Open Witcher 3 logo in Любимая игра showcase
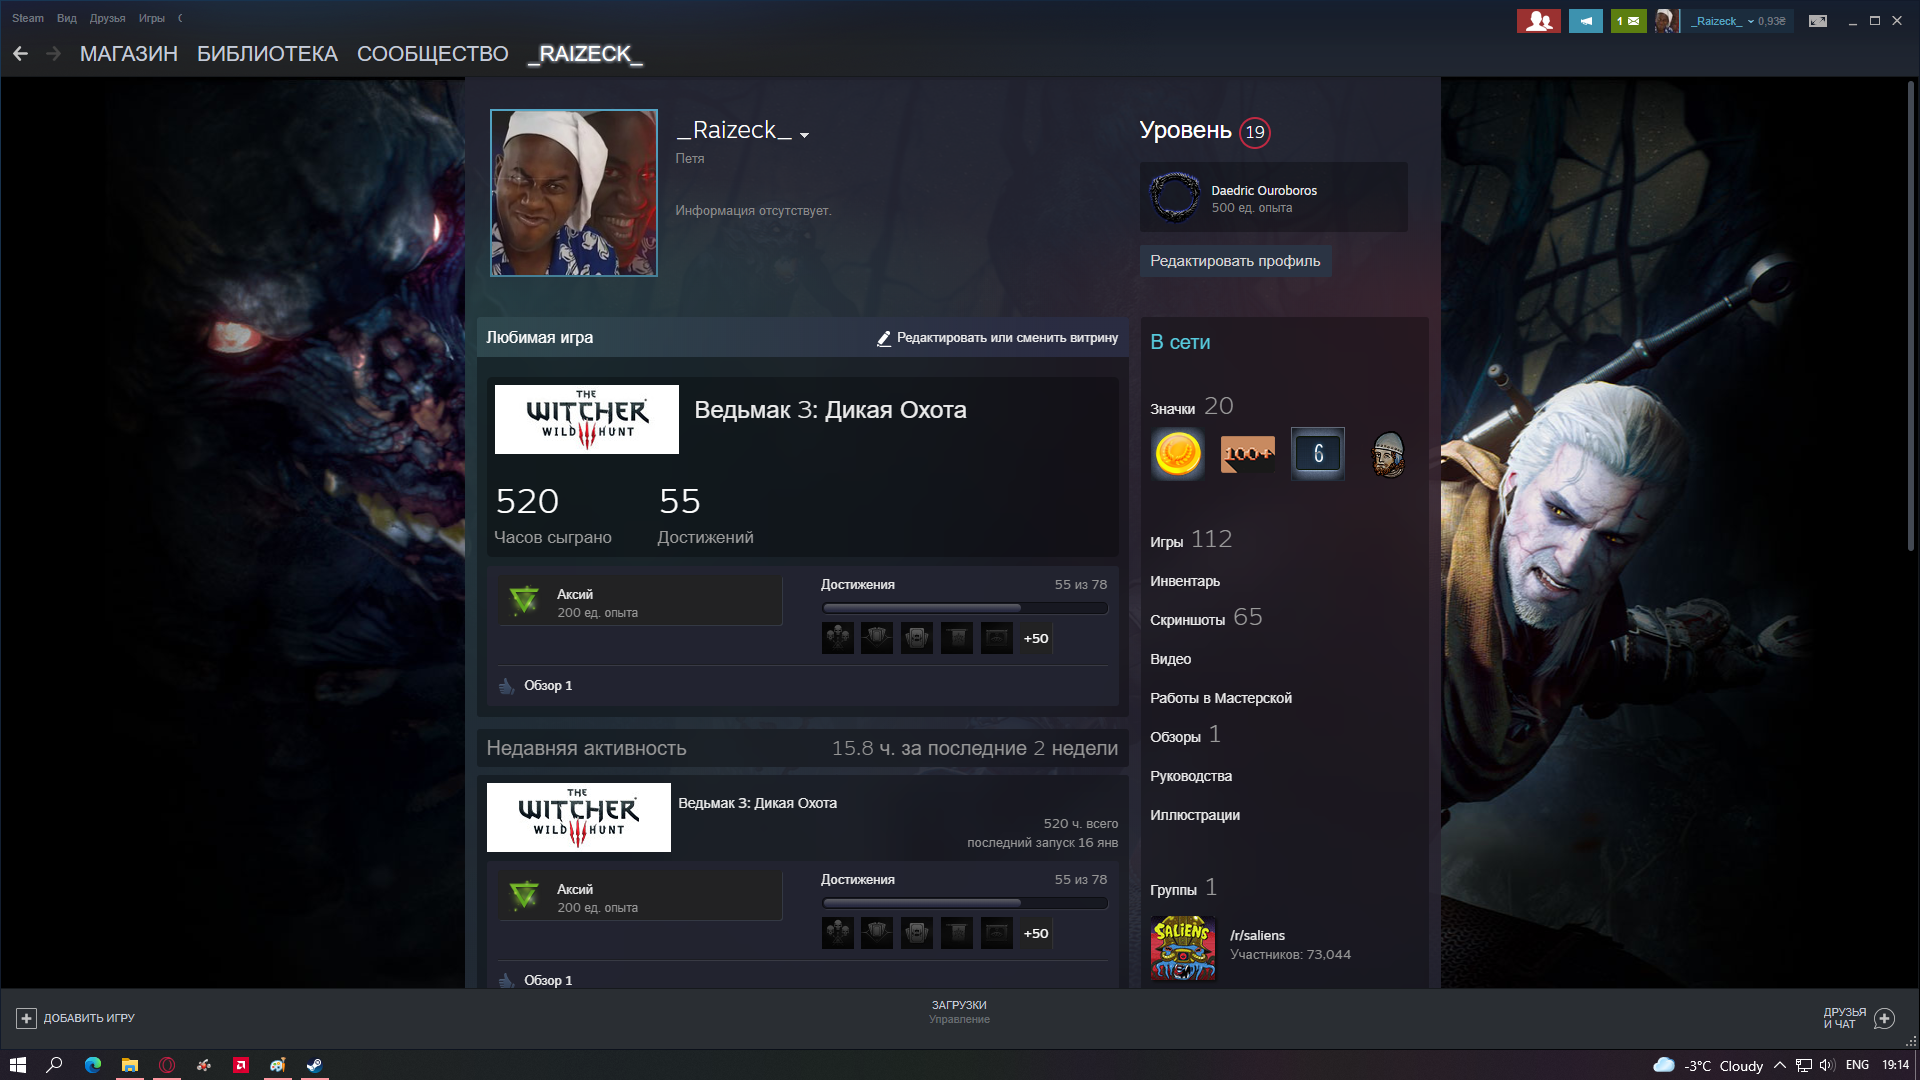1920x1080 pixels. click(x=587, y=419)
